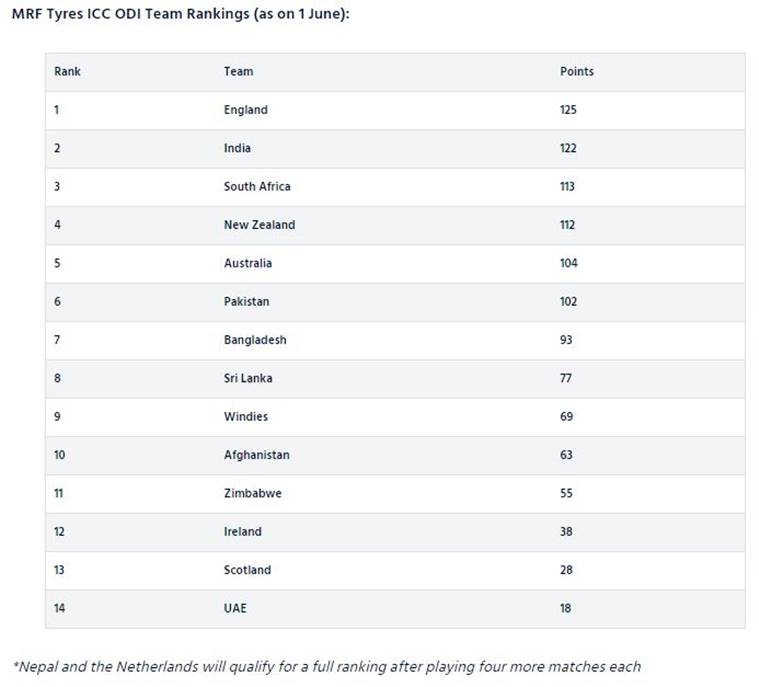Click New Zealand team name
Image resolution: width=759 pixels, height=687 pixels.
coord(259,225)
